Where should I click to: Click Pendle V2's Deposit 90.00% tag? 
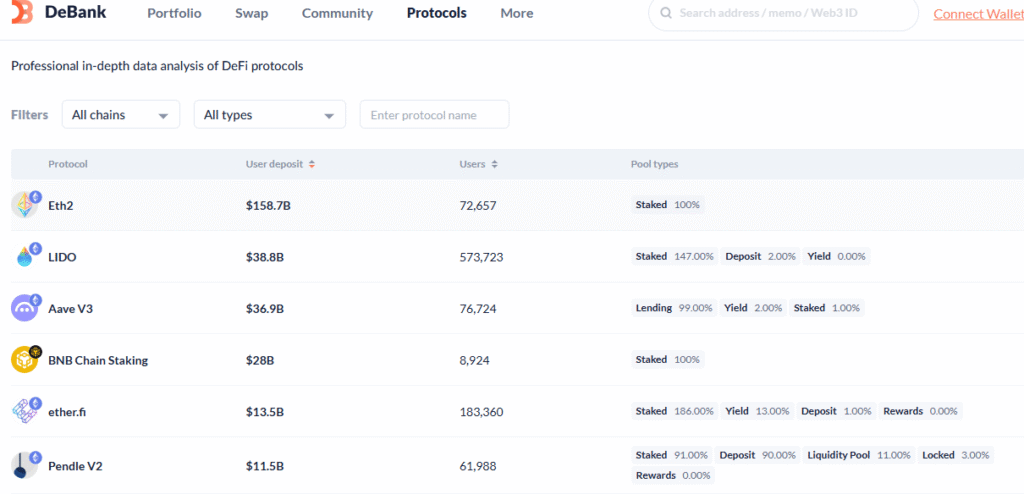click(x=758, y=455)
